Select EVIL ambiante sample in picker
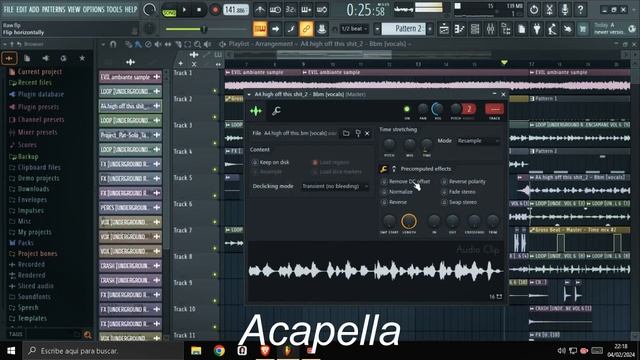 click(130, 77)
